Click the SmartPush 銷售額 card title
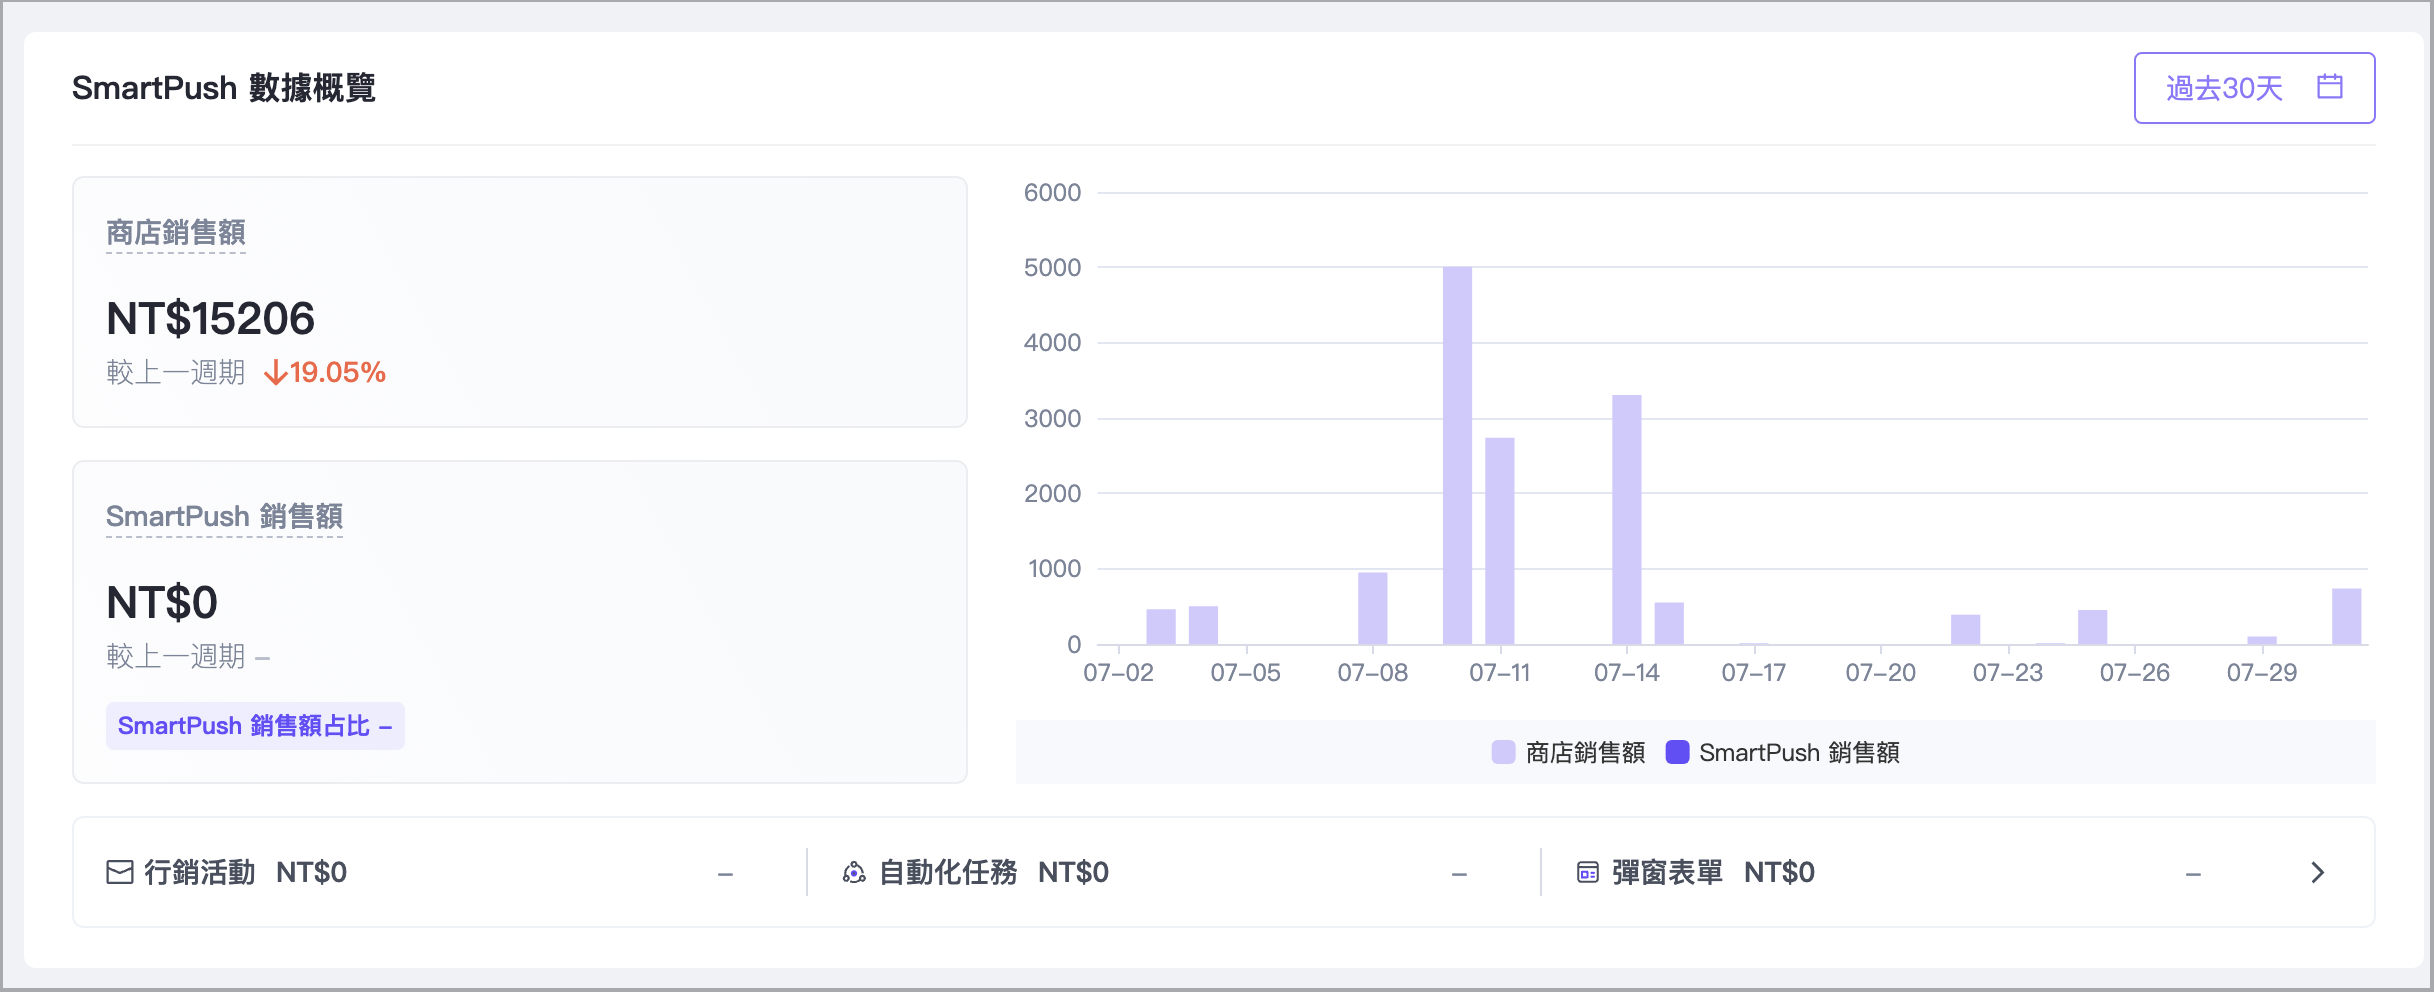This screenshot has height=992, width=2434. coord(224,517)
